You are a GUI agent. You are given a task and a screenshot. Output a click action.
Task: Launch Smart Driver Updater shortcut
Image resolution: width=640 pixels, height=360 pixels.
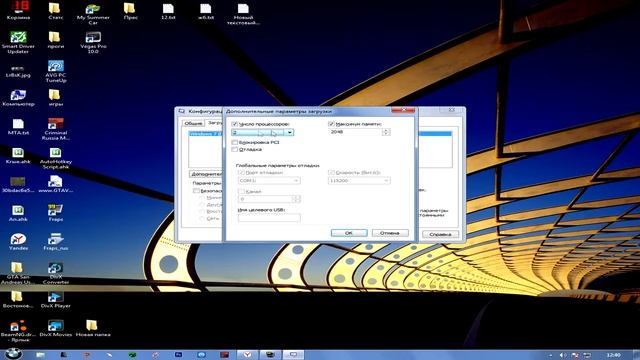[x=18, y=42]
